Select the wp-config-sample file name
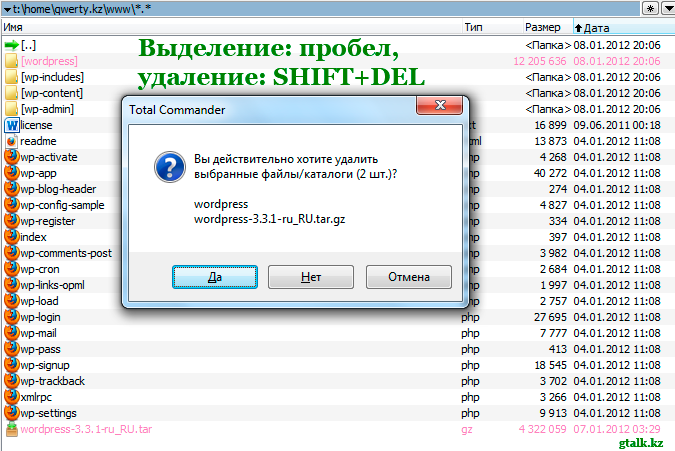675x451 pixels. 62,205
